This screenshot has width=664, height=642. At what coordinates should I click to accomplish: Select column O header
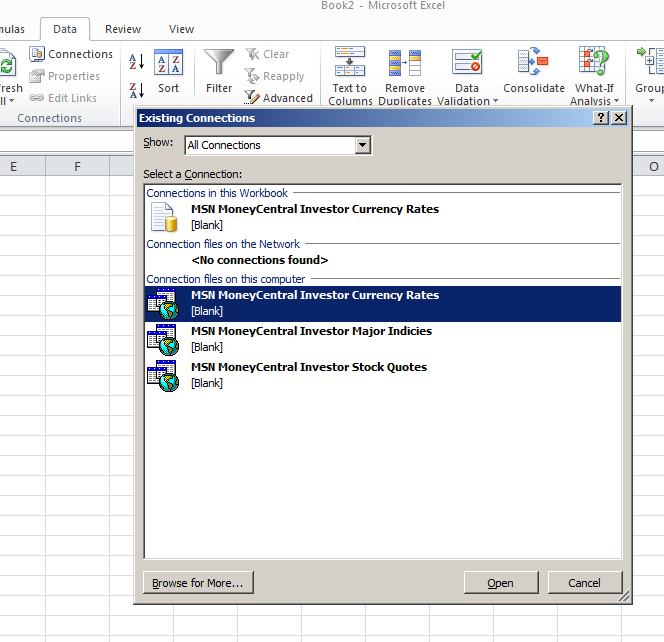653,166
